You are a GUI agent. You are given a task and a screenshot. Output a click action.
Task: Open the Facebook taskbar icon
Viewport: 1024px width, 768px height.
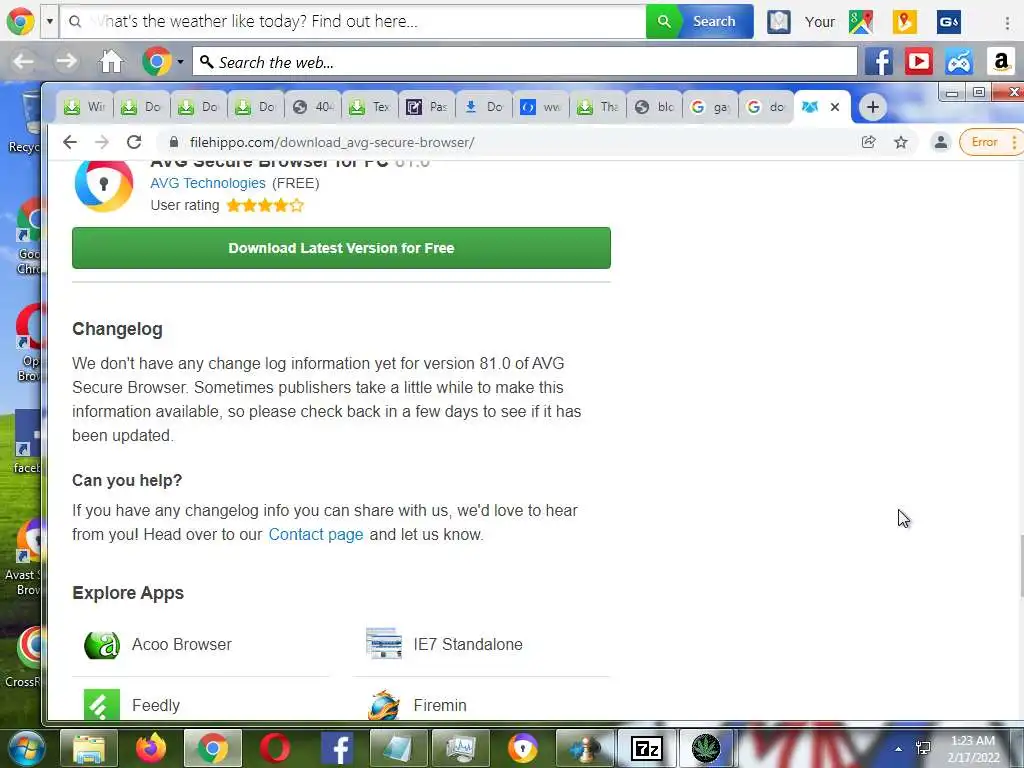click(337, 748)
